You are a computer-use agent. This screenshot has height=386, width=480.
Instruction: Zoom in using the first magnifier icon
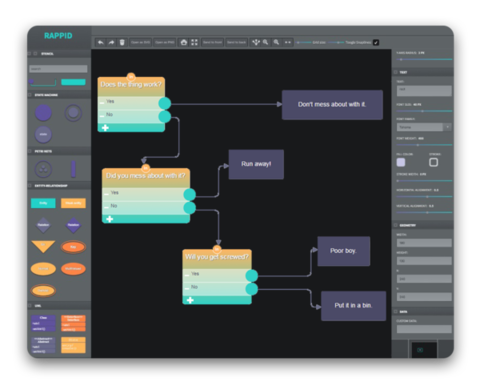(x=266, y=42)
